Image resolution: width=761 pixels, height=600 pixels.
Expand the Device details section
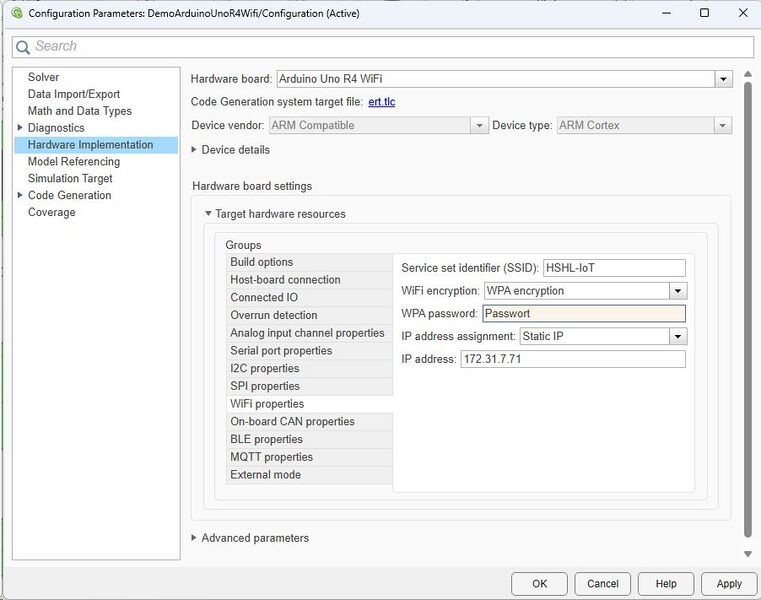coord(194,150)
